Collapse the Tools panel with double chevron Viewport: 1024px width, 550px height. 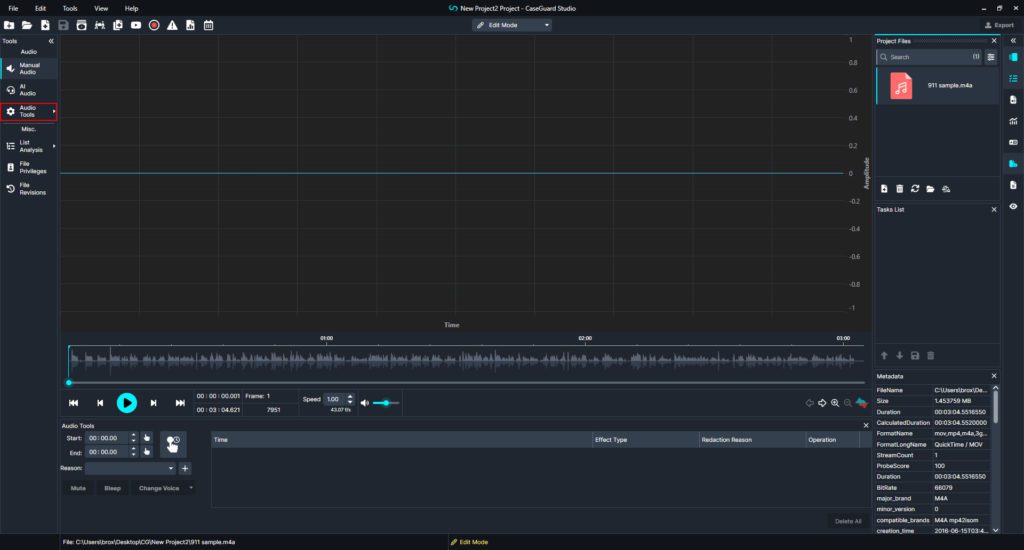[51, 41]
